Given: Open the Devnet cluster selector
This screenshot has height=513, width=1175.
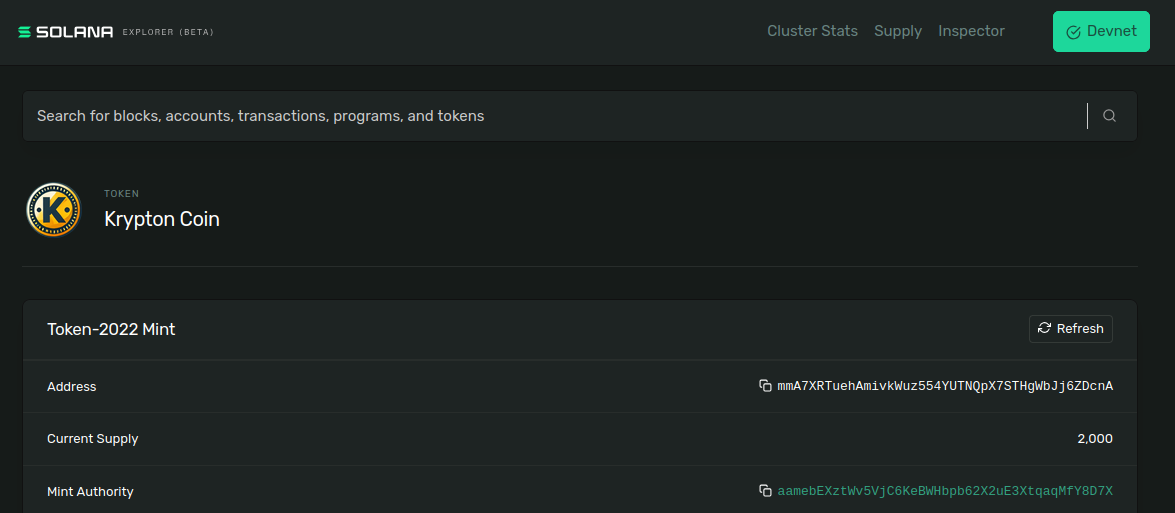Looking at the screenshot, I should coord(1101,32).
